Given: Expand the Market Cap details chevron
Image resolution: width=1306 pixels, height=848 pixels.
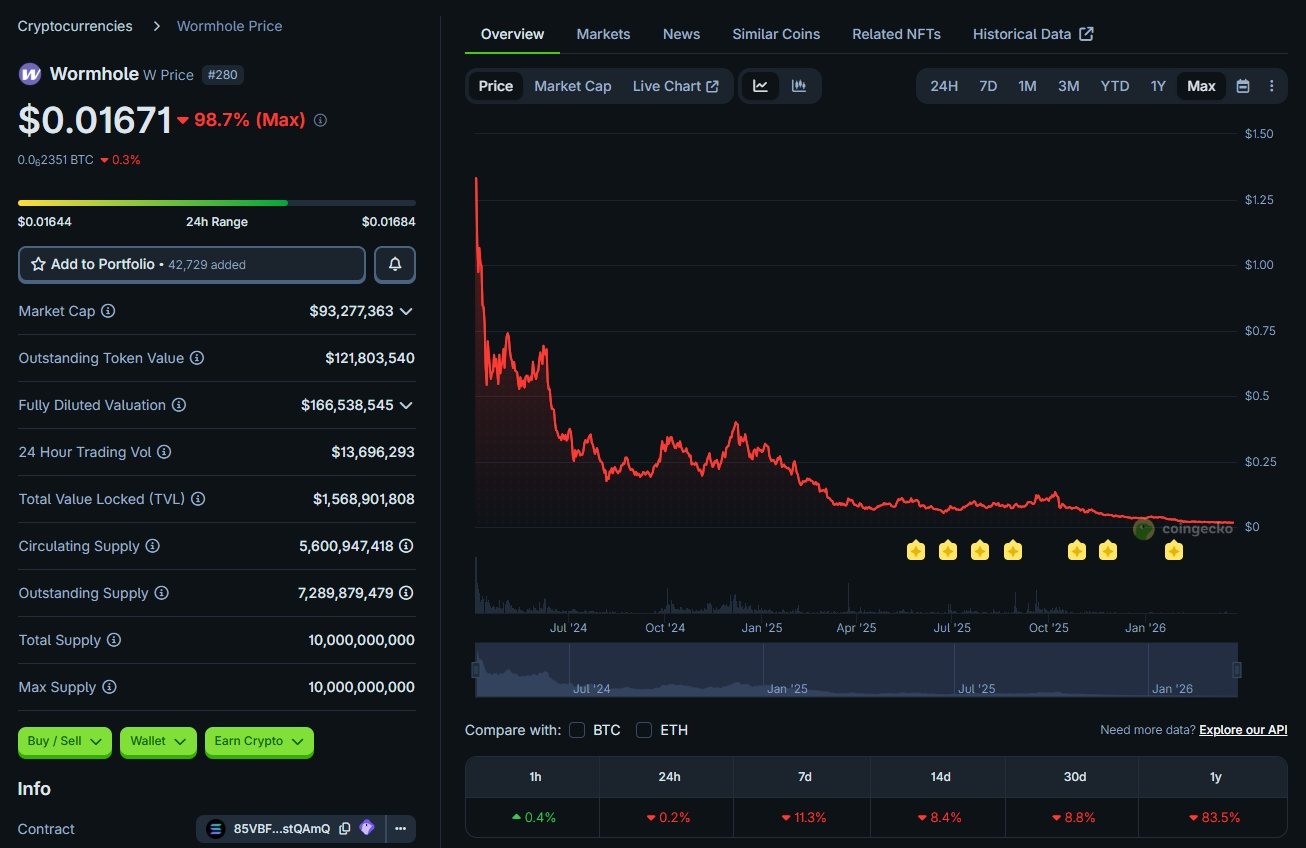Looking at the screenshot, I should click(406, 311).
